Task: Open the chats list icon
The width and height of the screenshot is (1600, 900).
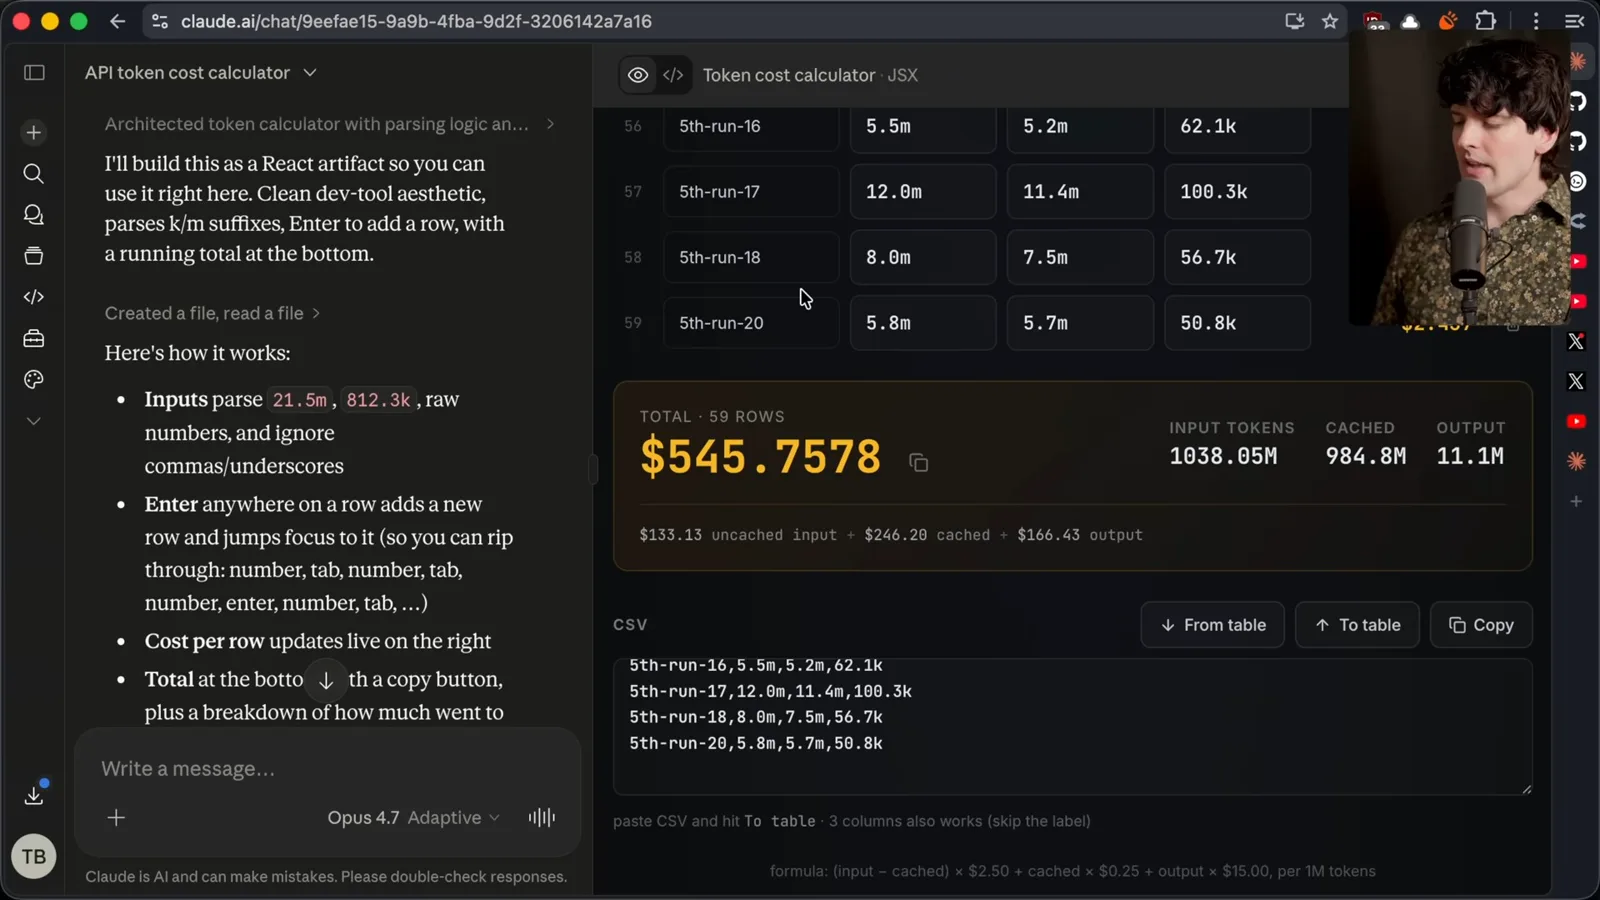Action: 34,215
